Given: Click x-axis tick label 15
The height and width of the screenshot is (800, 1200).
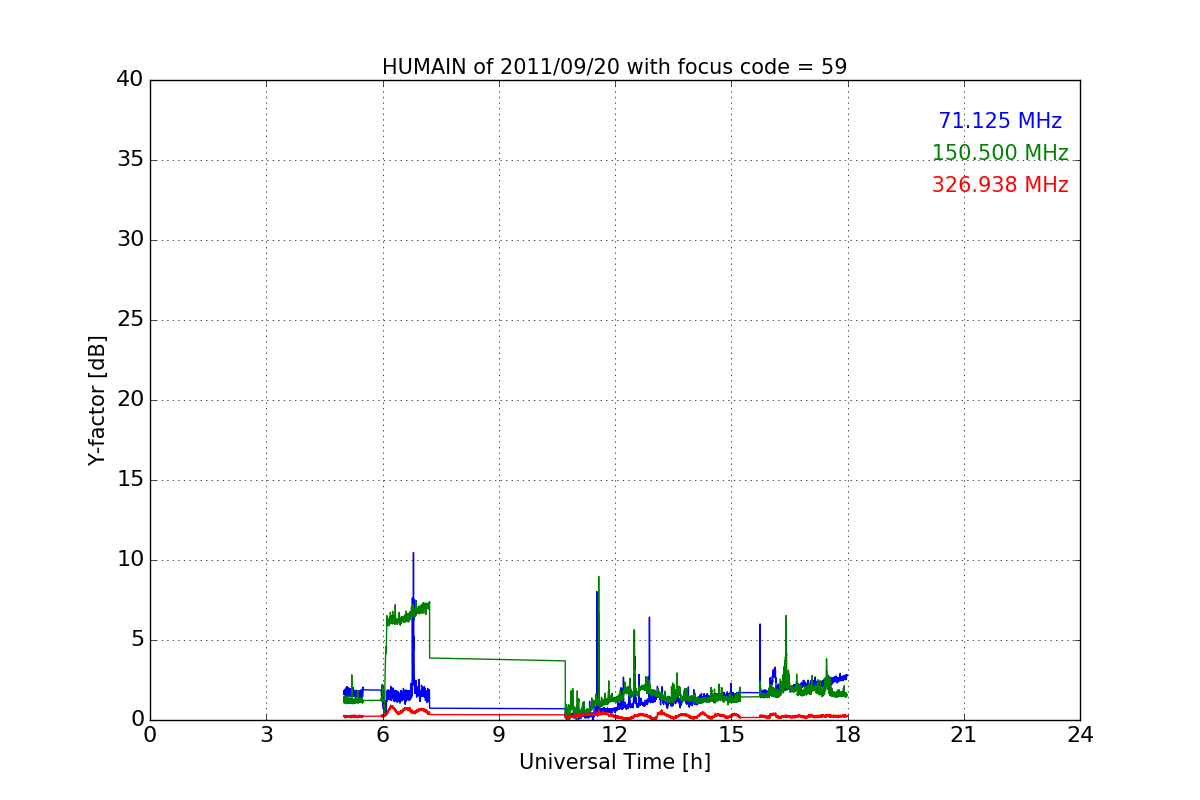Looking at the screenshot, I should 731,735.
